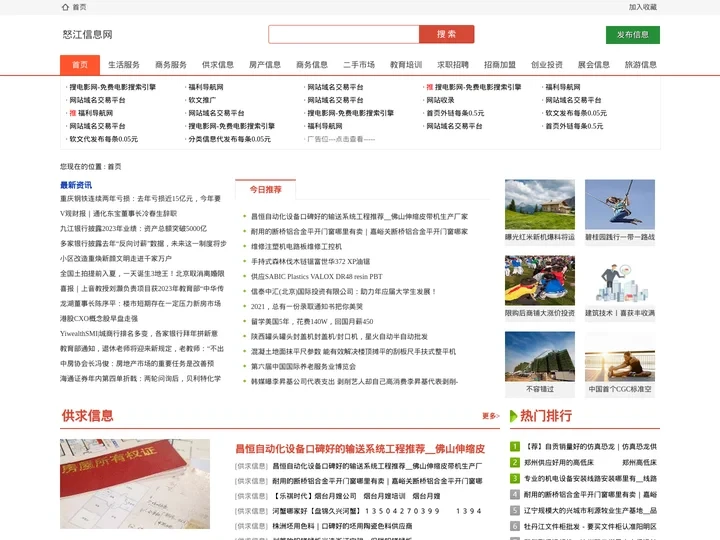Screen dimensions: 720x540
Task: Open the property certificate photo in 供求信息
Action: point(135,484)
